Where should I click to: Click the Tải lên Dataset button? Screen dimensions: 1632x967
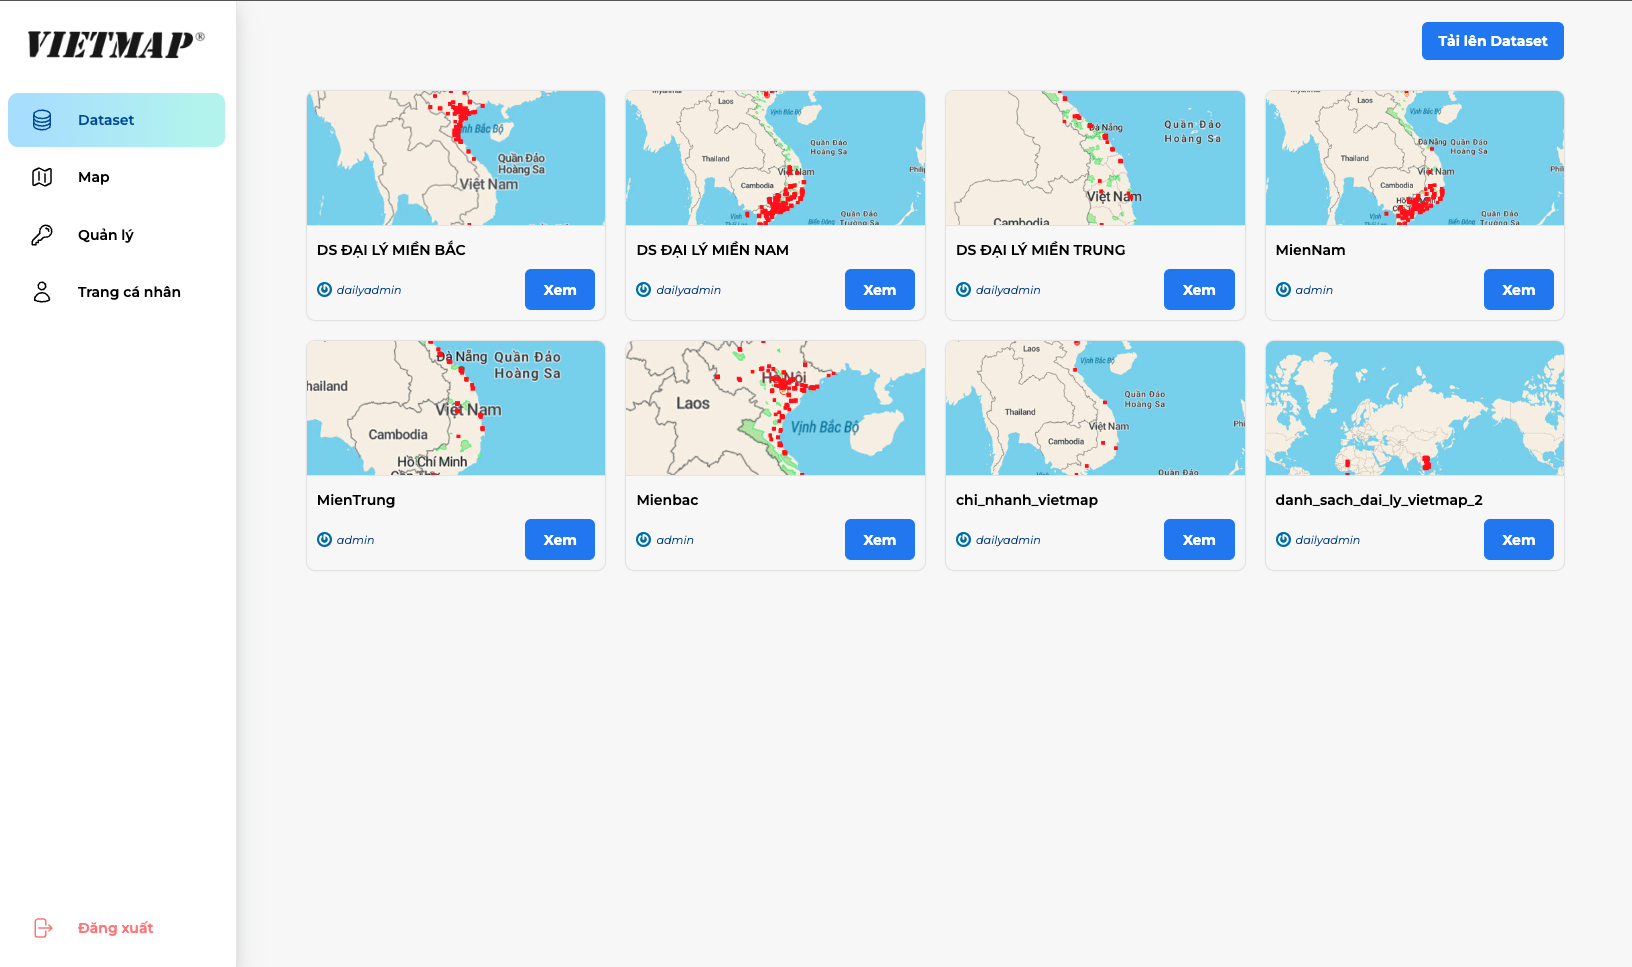click(x=1493, y=41)
